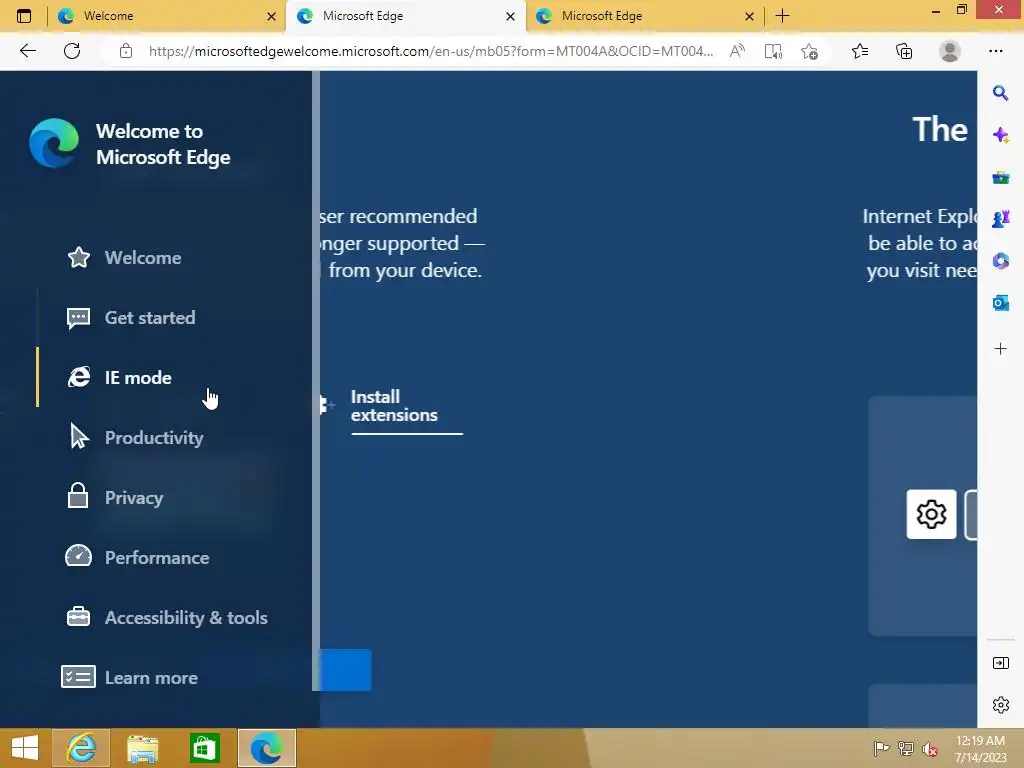Viewport: 1024px width, 768px height.
Task: Switch to the Welcome tab
Action: 166,16
